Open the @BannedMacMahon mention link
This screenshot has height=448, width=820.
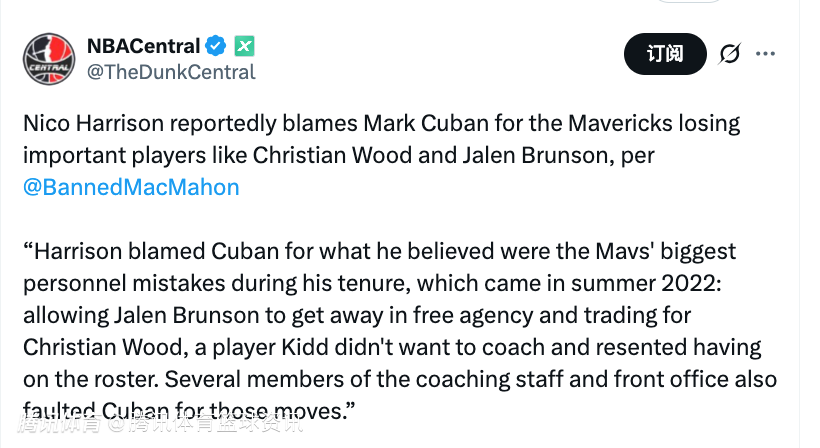(x=131, y=187)
